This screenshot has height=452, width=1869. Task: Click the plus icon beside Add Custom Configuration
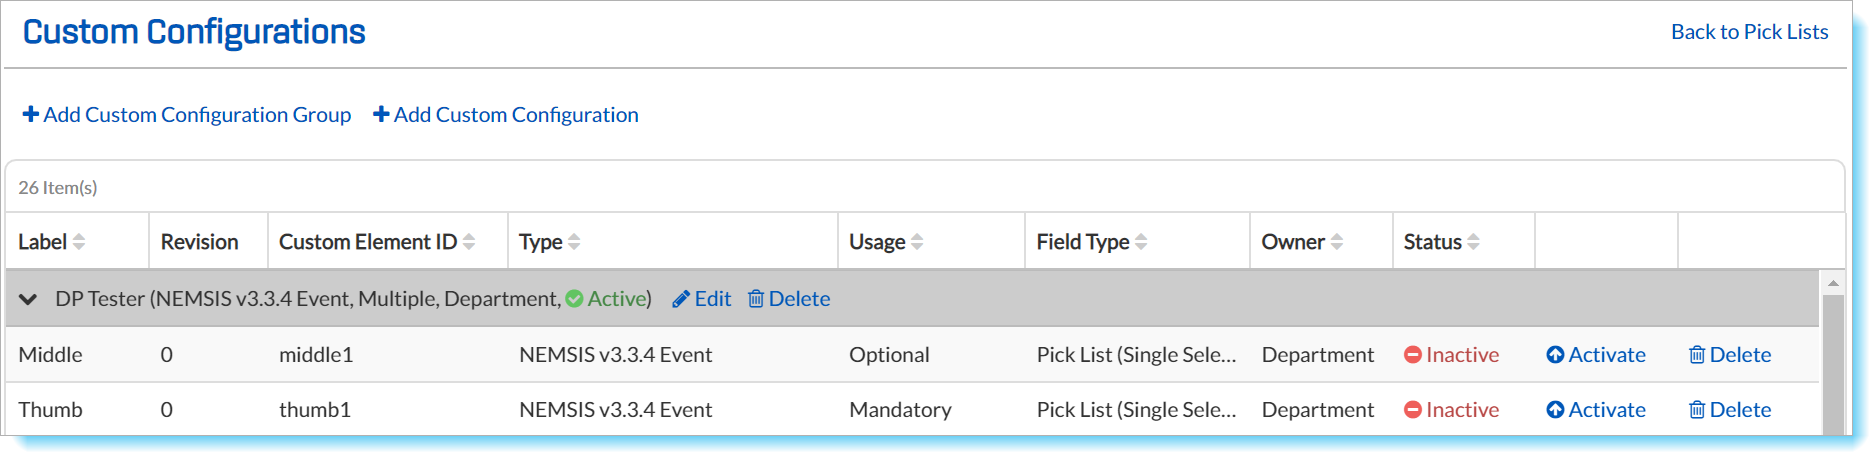tap(381, 115)
